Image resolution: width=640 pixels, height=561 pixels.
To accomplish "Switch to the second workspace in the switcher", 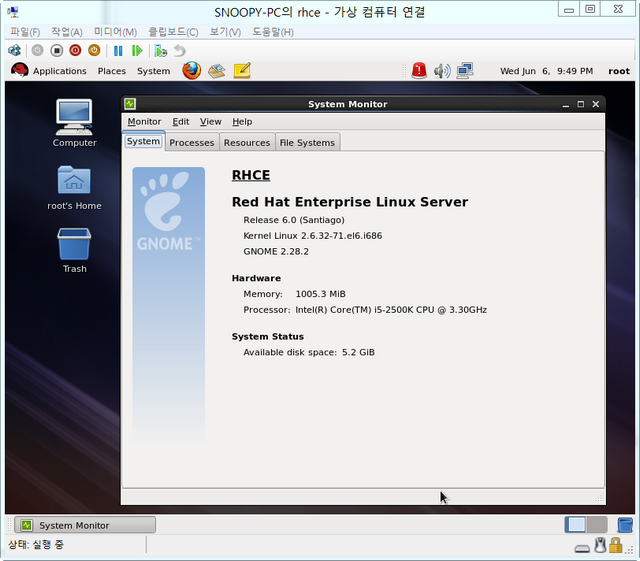I will pyautogui.click(x=597, y=525).
